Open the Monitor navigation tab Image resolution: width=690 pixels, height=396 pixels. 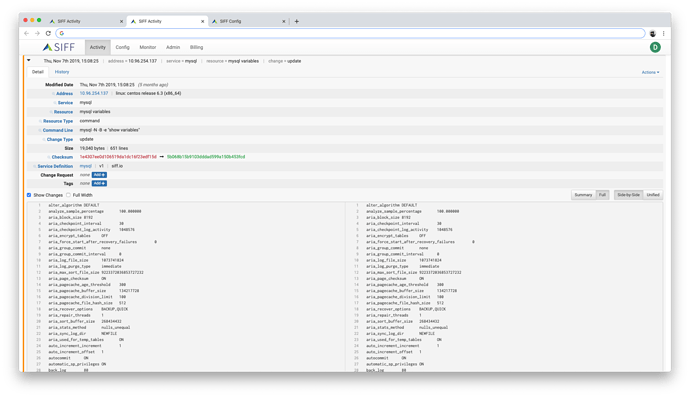click(x=147, y=47)
